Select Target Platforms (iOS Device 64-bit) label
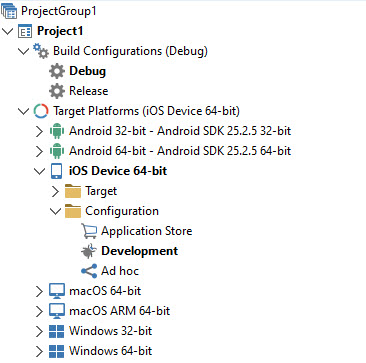The image size is (366, 363). [146, 111]
